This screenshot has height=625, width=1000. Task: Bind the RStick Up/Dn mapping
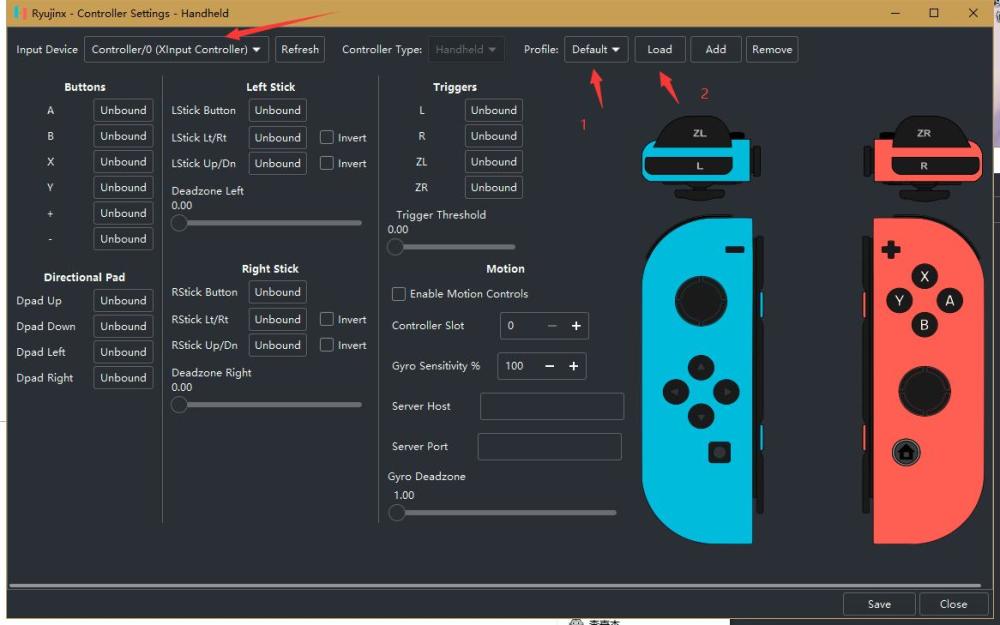(x=277, y=345)
